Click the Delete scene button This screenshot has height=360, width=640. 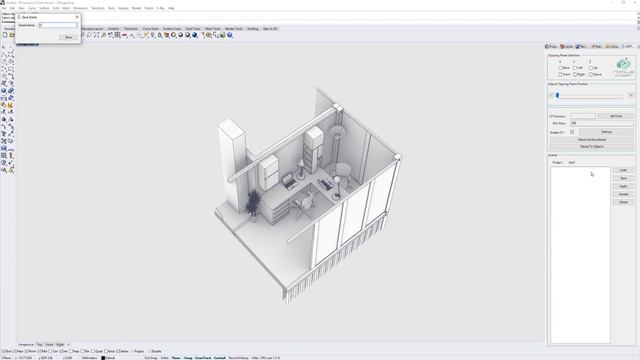623,202
